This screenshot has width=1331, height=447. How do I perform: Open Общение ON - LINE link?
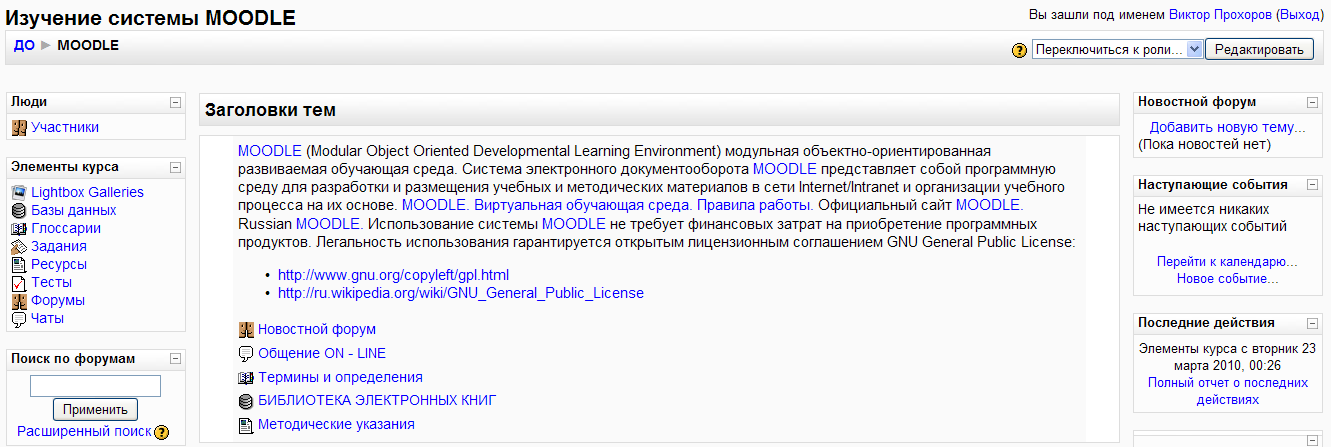point(322,353)
